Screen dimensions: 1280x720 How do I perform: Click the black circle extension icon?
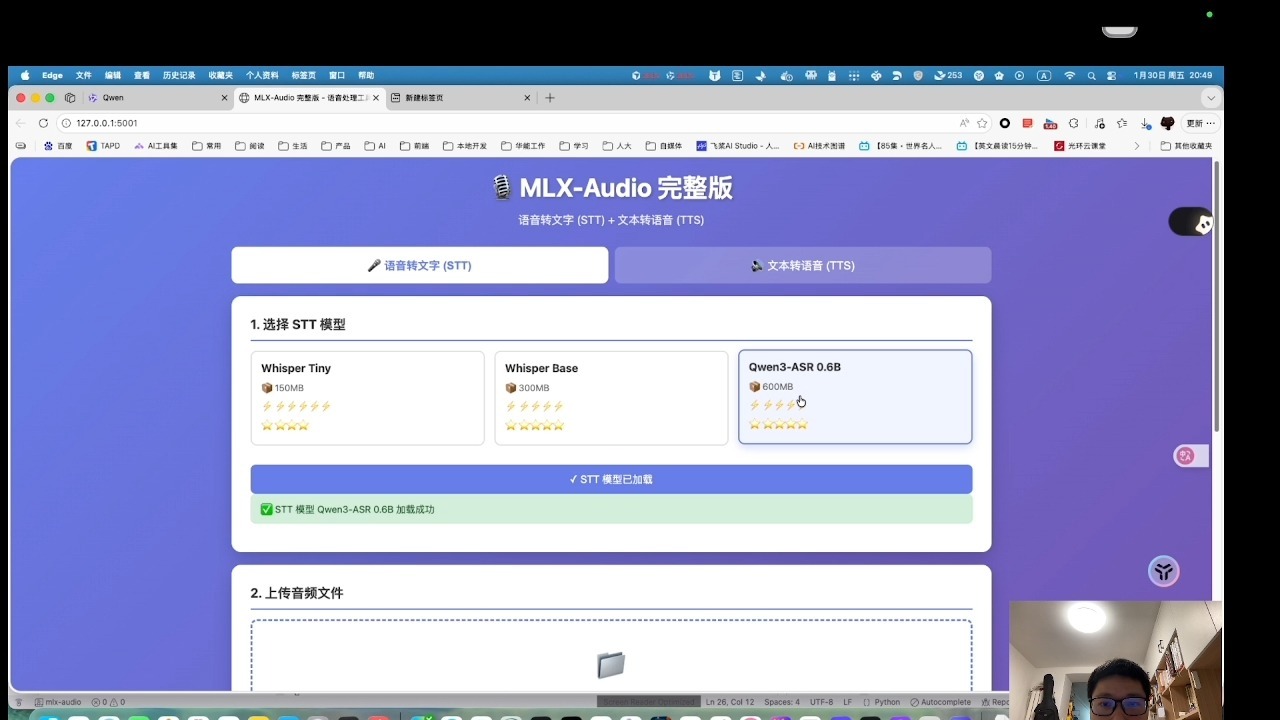(1005, 123)
